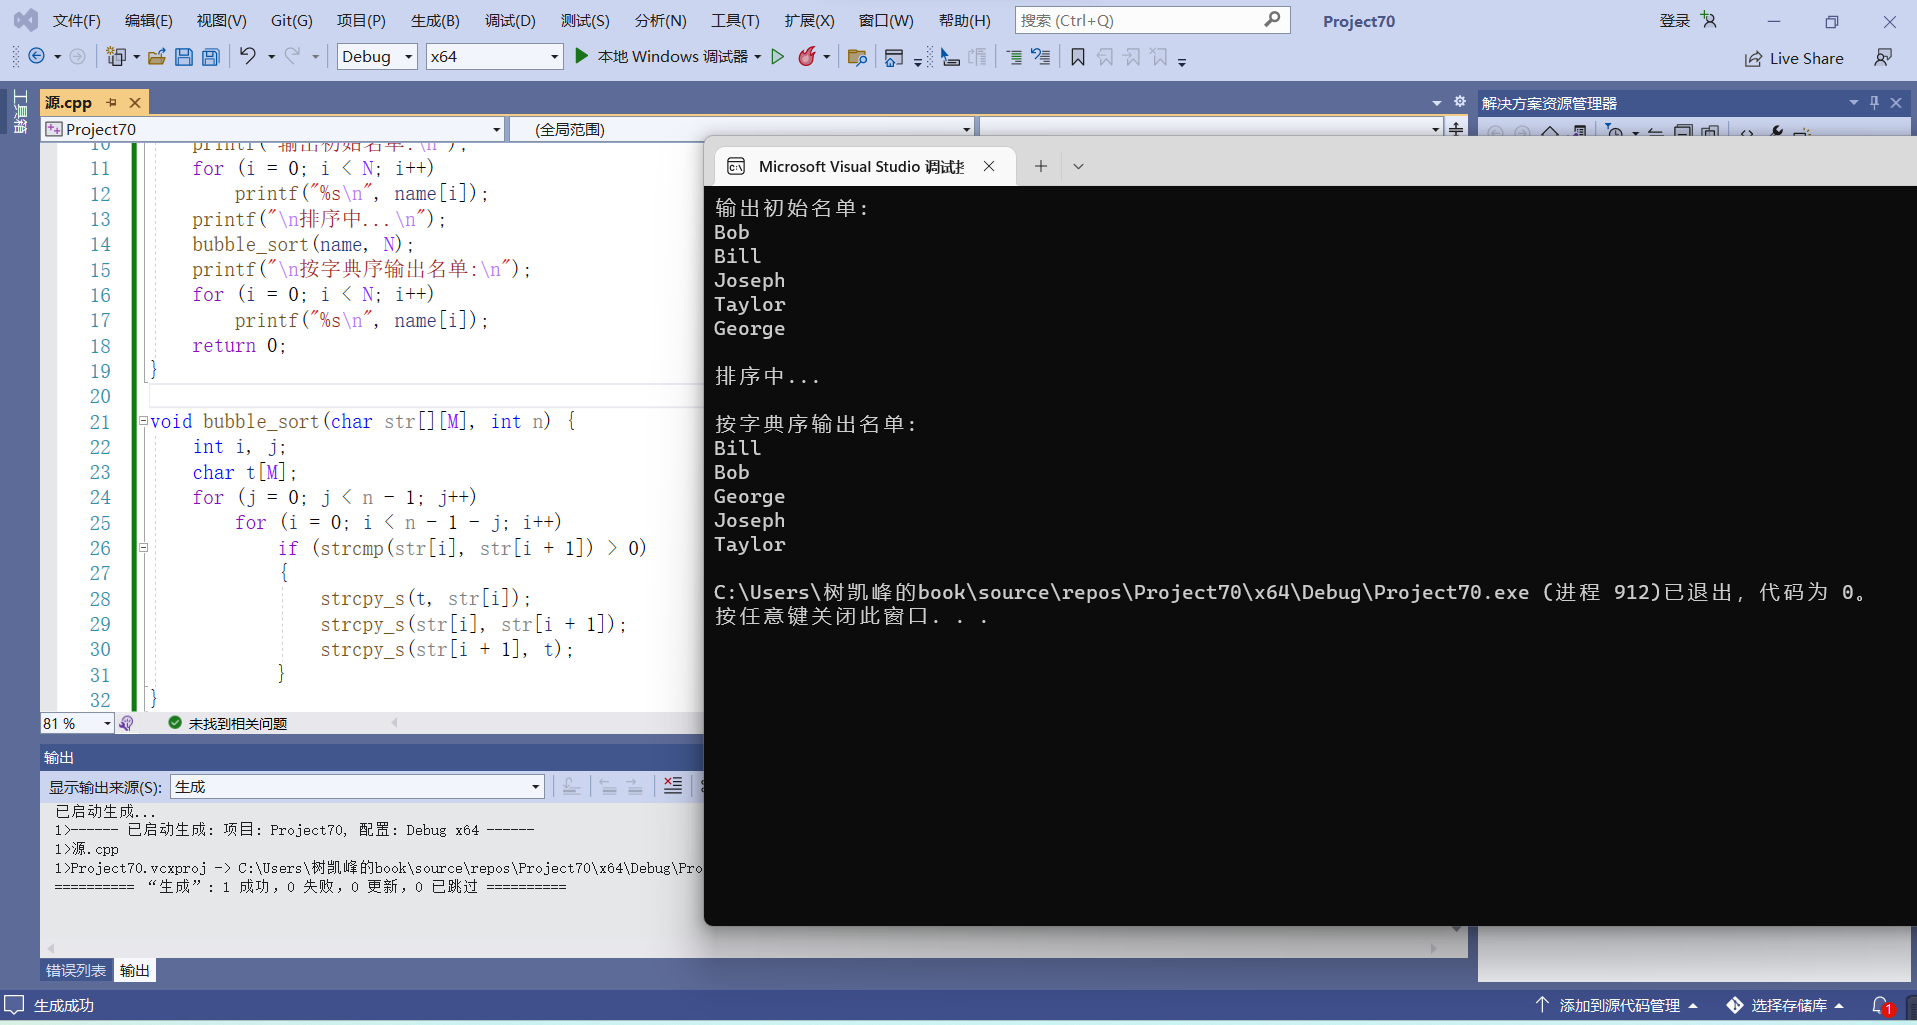This screenshot has height=1025, width=1917.
Task: Open the Git(G) menu
Action: click(292, 20)
